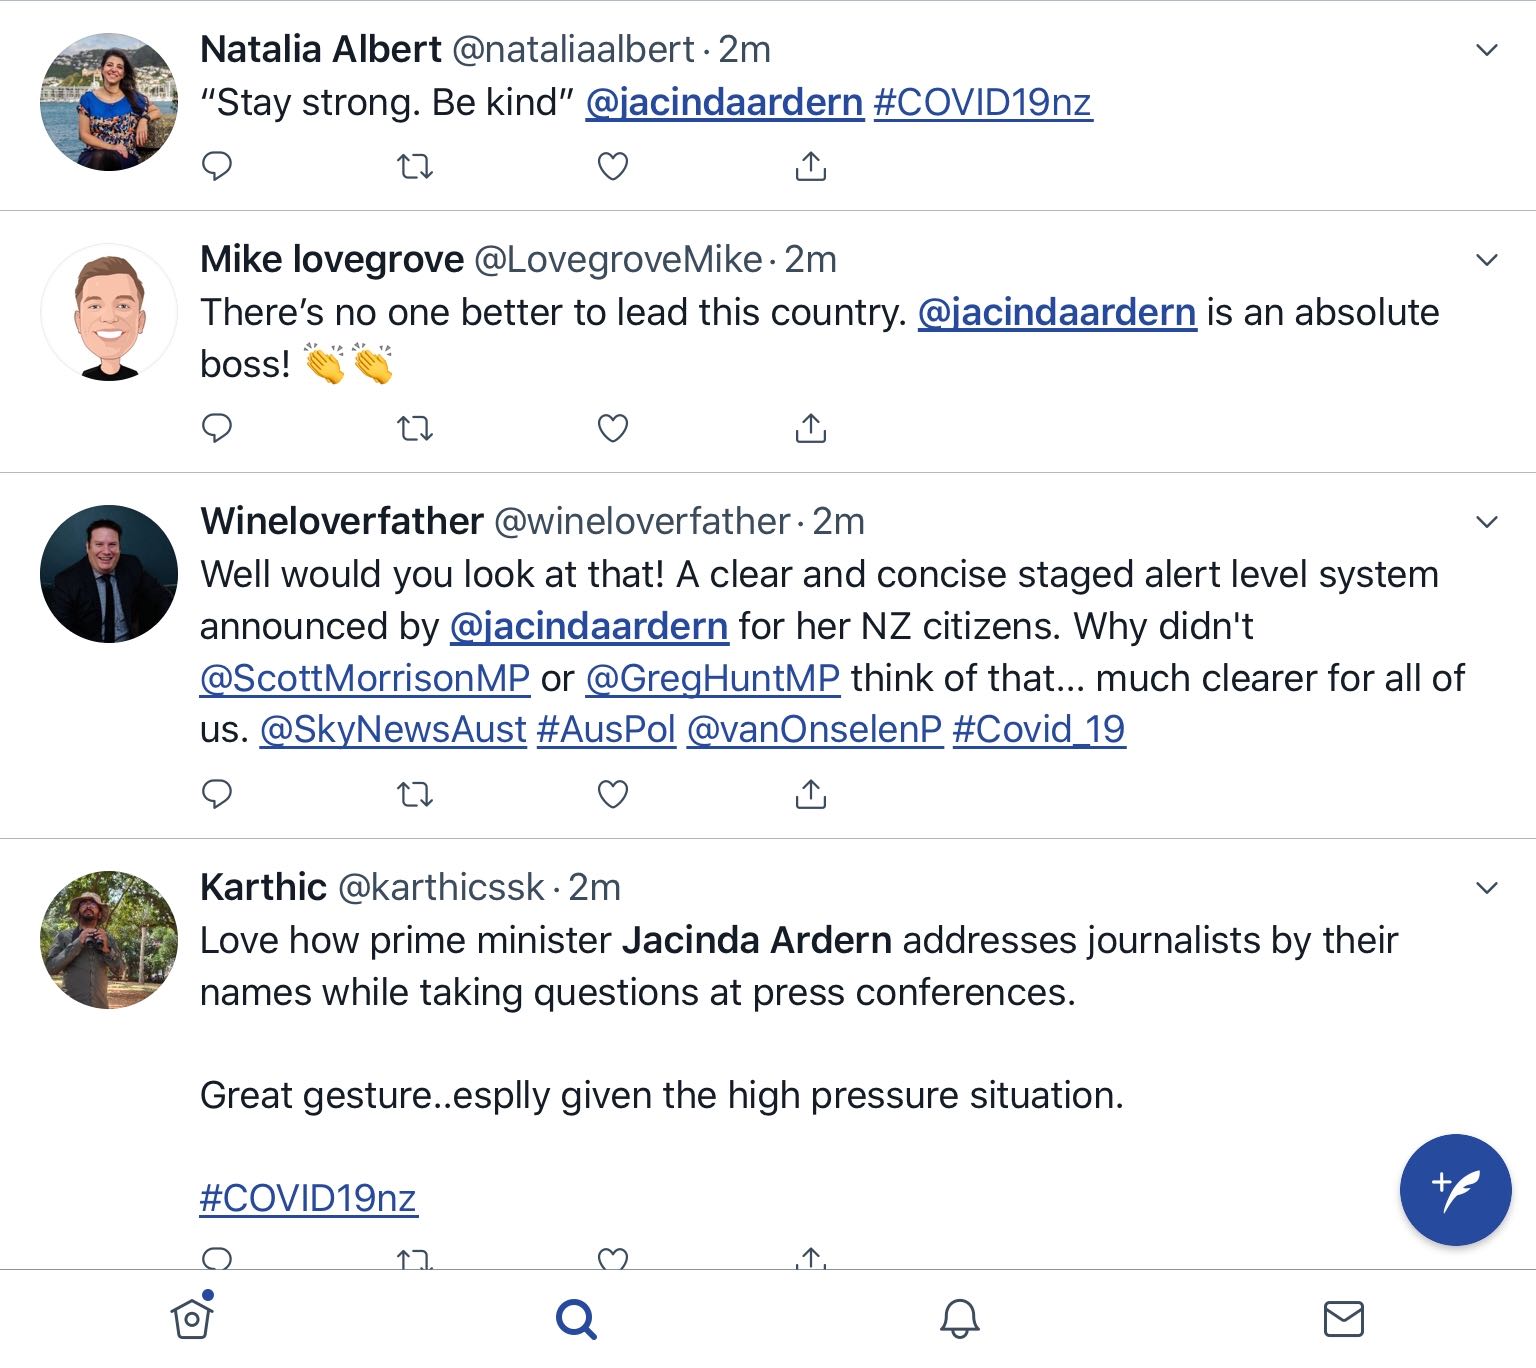Reply to Wineloverfather's tweet
Image resolution: width=1536 pixels, height=1368 pixels.
point(217,793)
